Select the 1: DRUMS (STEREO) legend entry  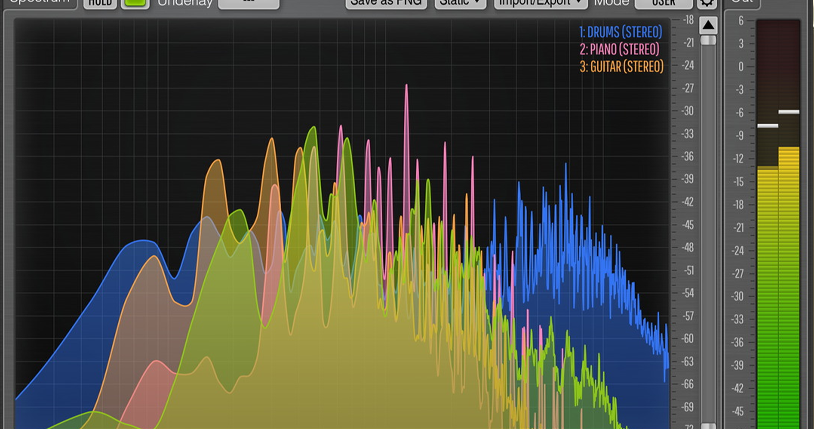point(620,32)
